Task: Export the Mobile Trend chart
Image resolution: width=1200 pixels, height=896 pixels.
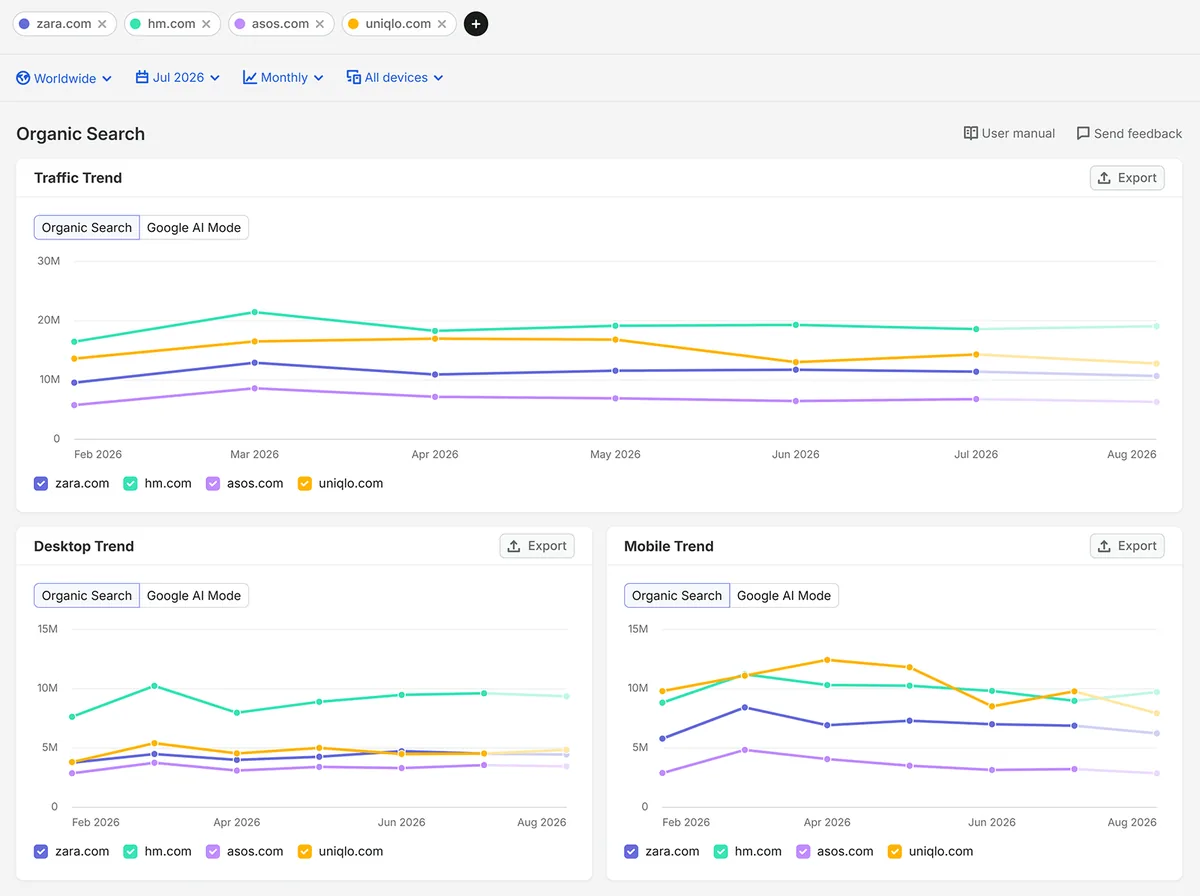Action: pos(1127,546)
